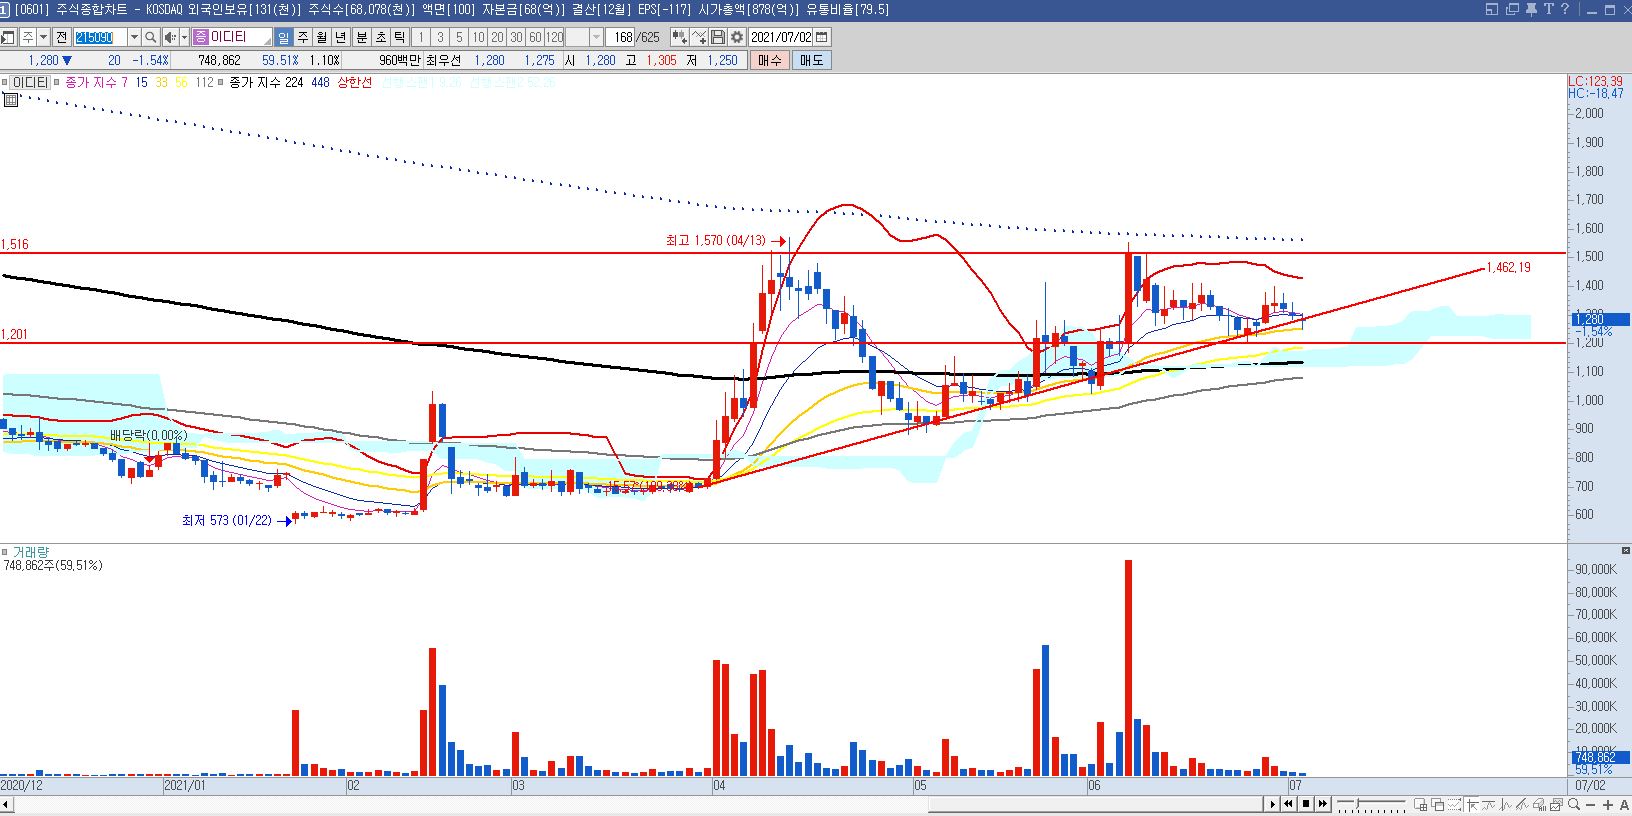Viewport: 1632px width, 816px height.
Task: Click the A text-size icon at bottom right
Action: tap(1622, 804)
